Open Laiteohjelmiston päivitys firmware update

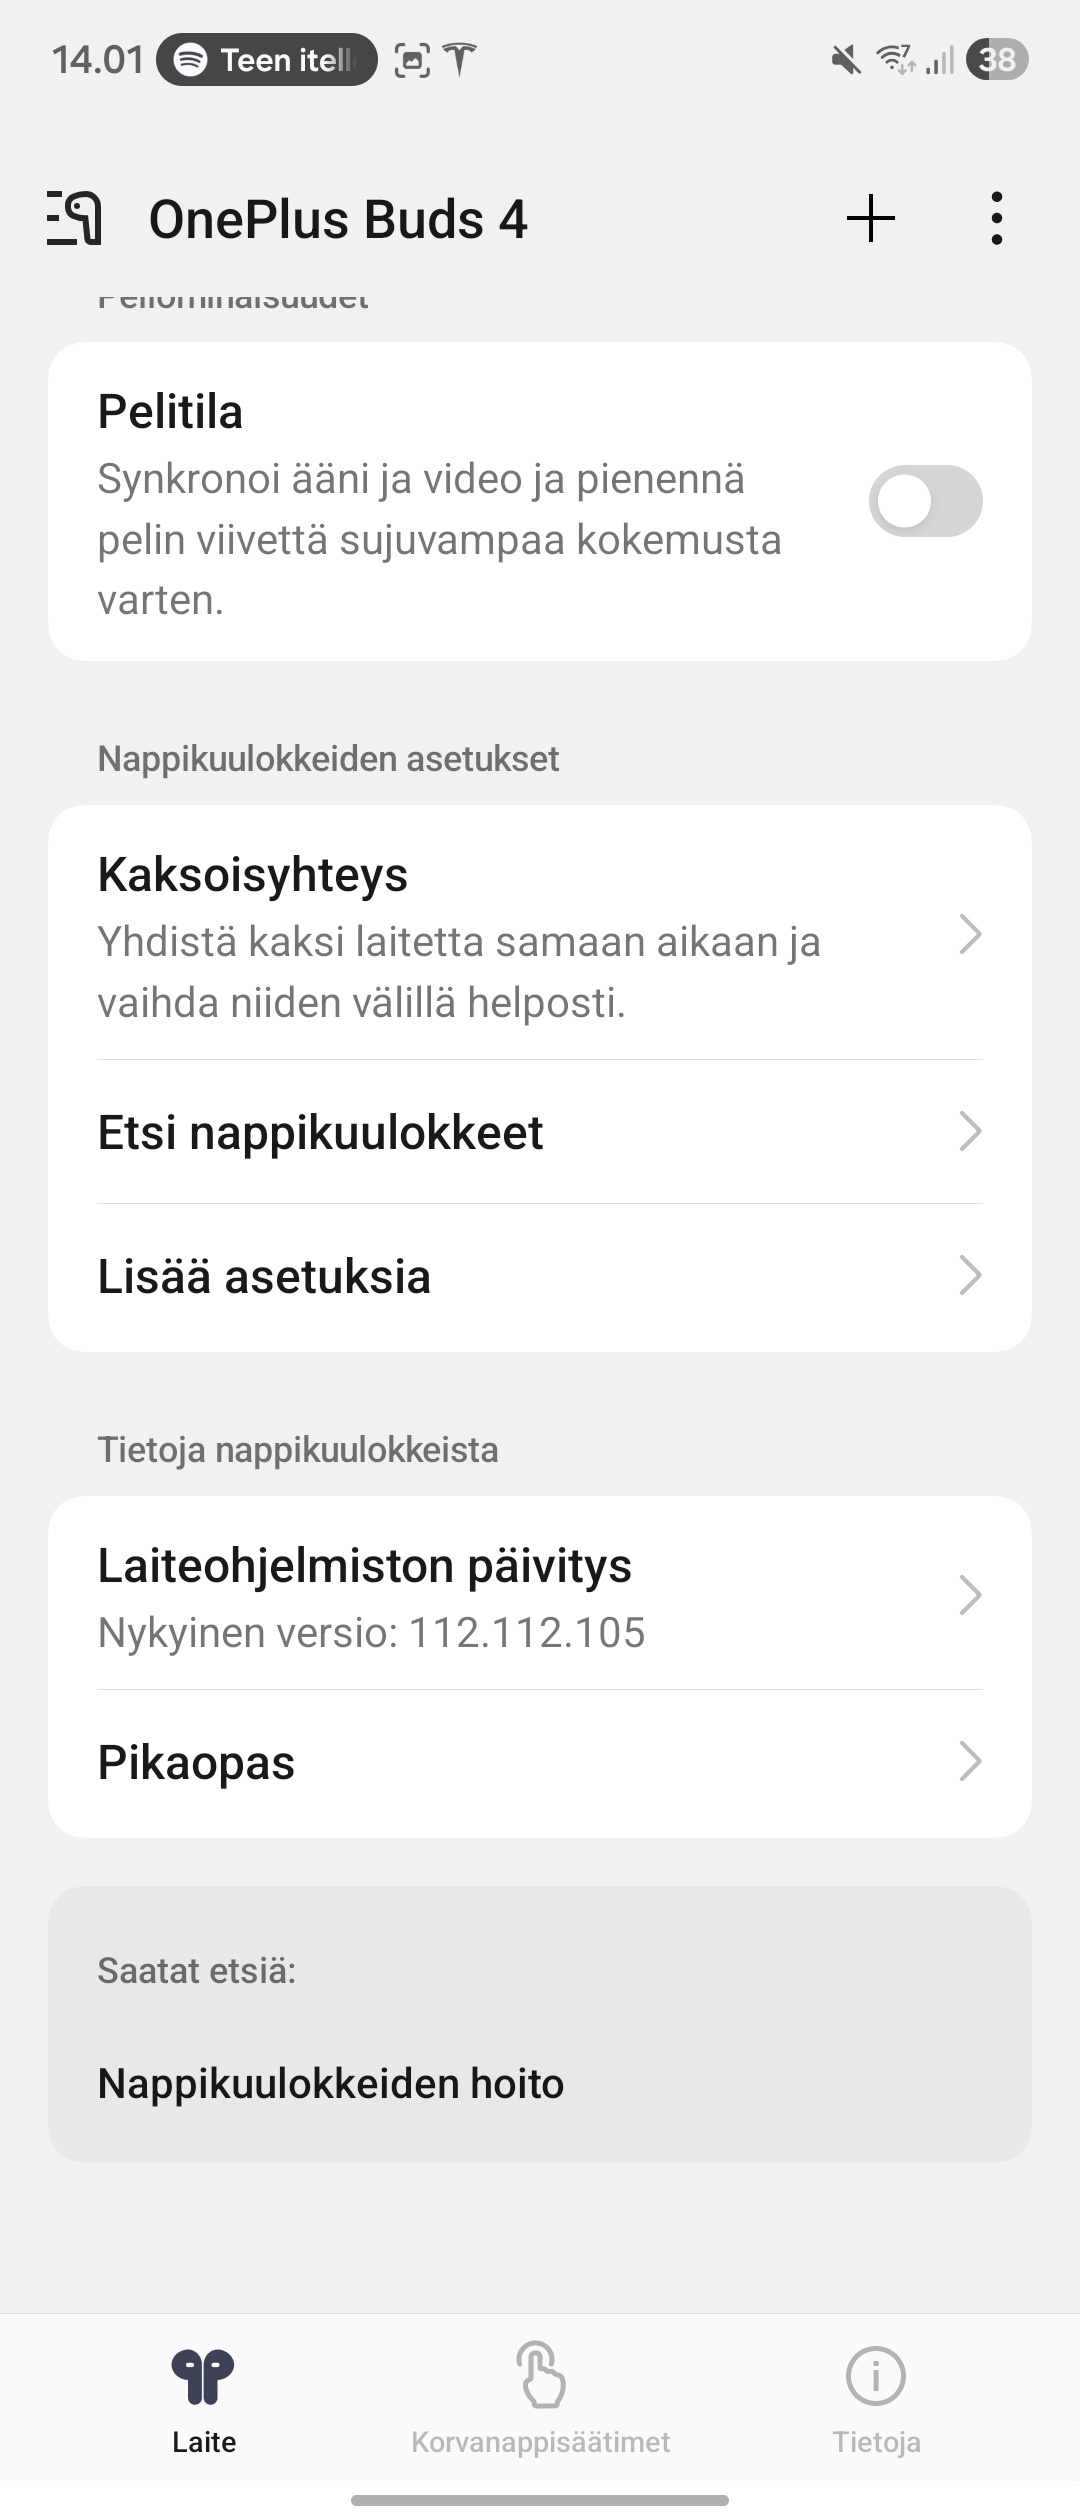pyautogui.click(x=540, y=1594)
